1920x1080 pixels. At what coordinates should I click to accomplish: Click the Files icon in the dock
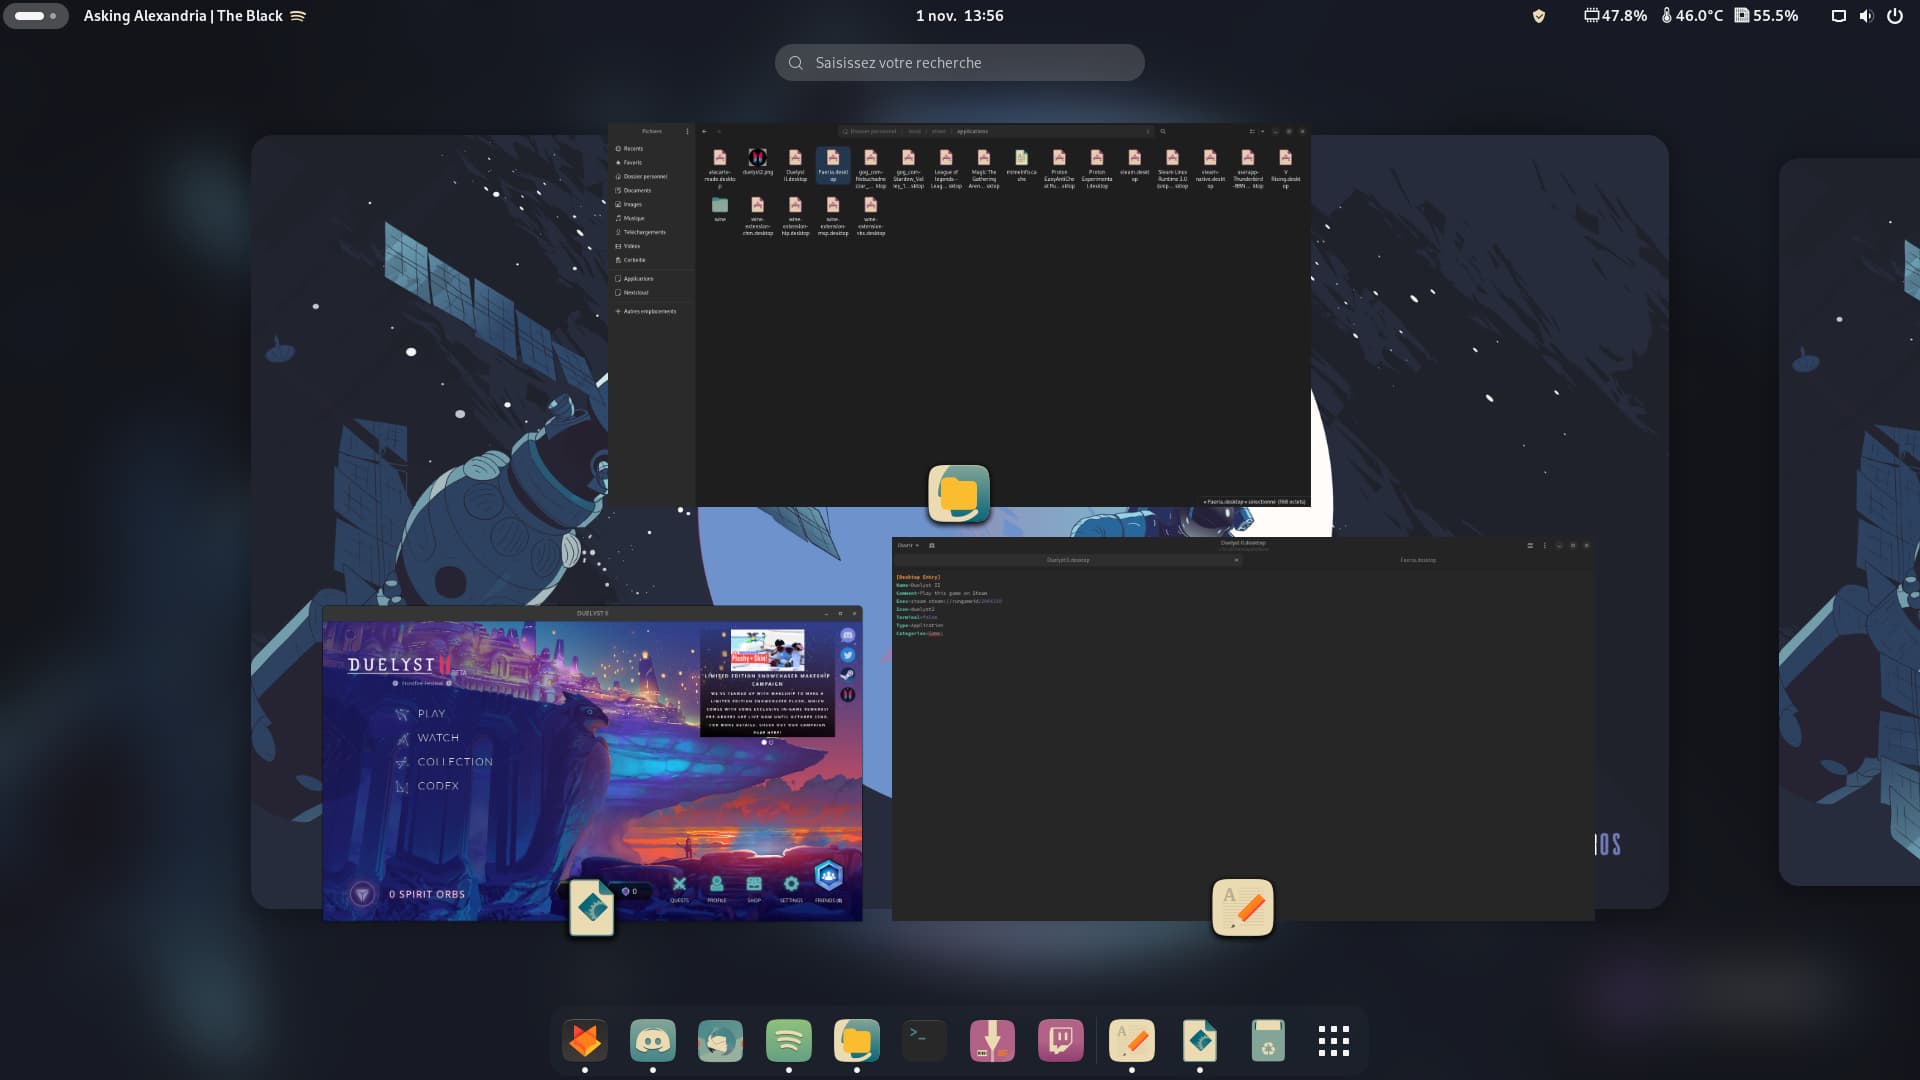(857, 1041)
